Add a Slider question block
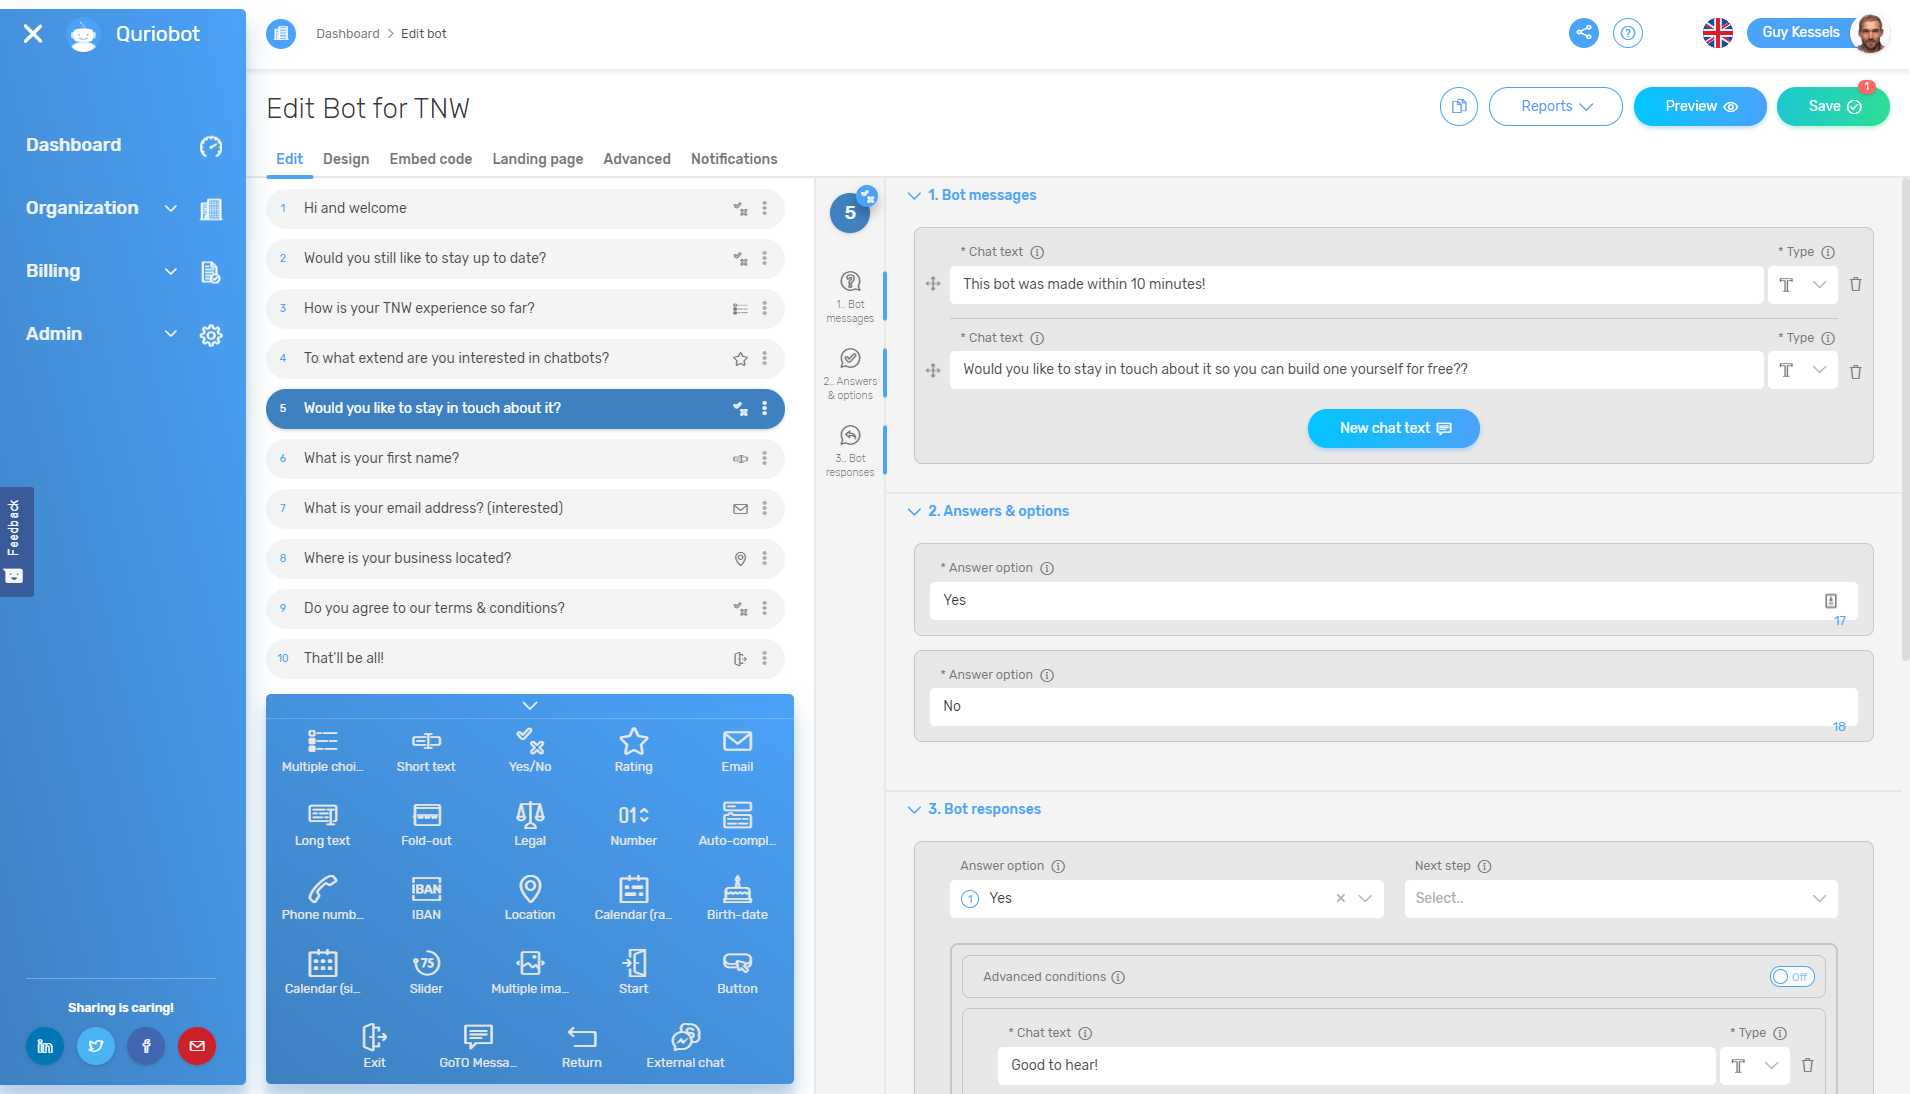Image resolution: width=1910 pixels, height=1094 pixels. point(426,972)
